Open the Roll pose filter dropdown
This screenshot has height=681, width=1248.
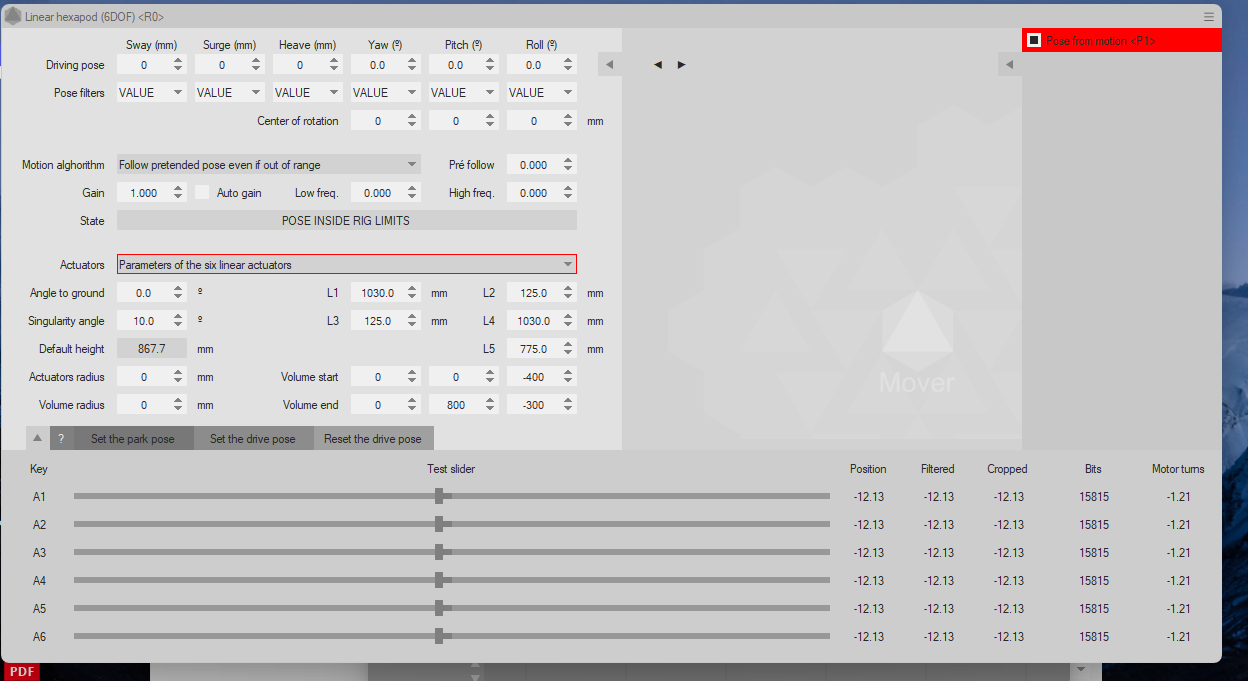tap(541, 93)
